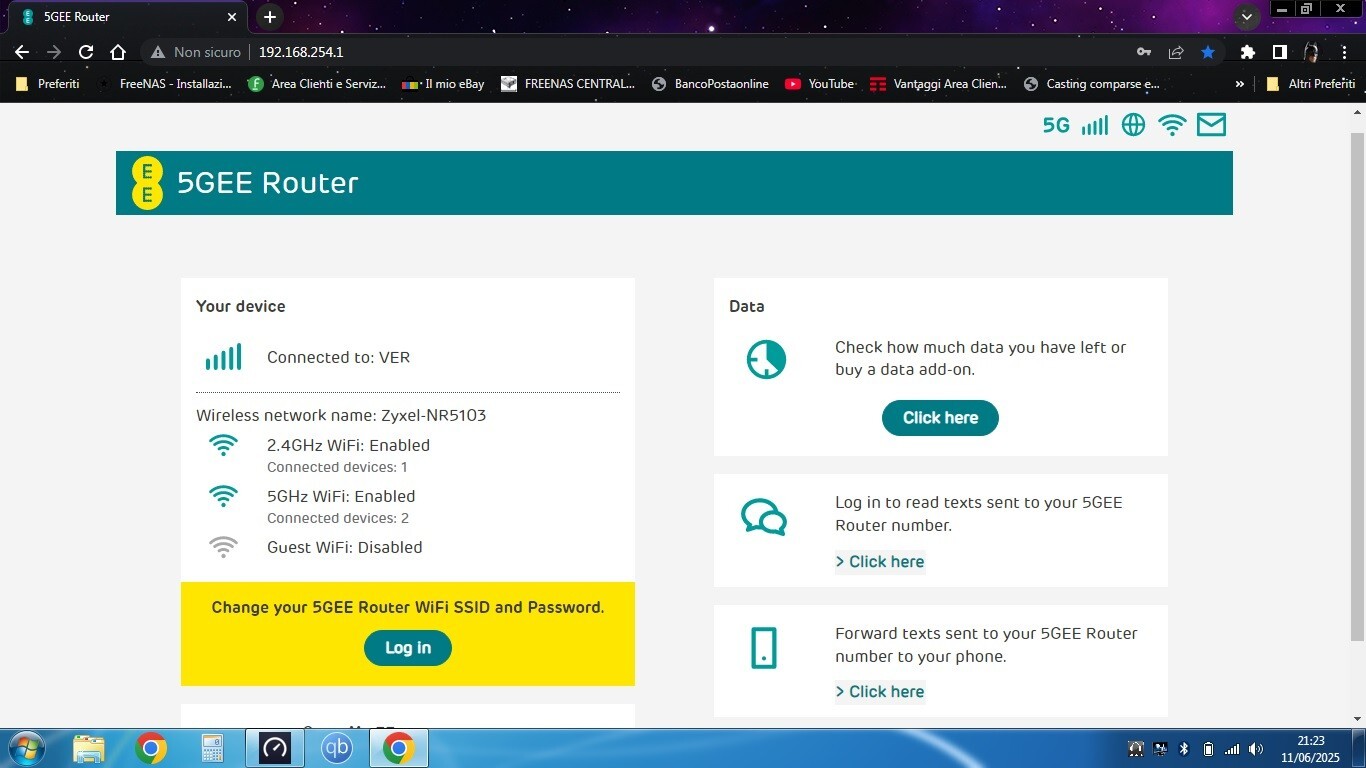Open the Chrome profile avatar
Viewport: 1366px width, 768px height.
(x=1311, y=52)
